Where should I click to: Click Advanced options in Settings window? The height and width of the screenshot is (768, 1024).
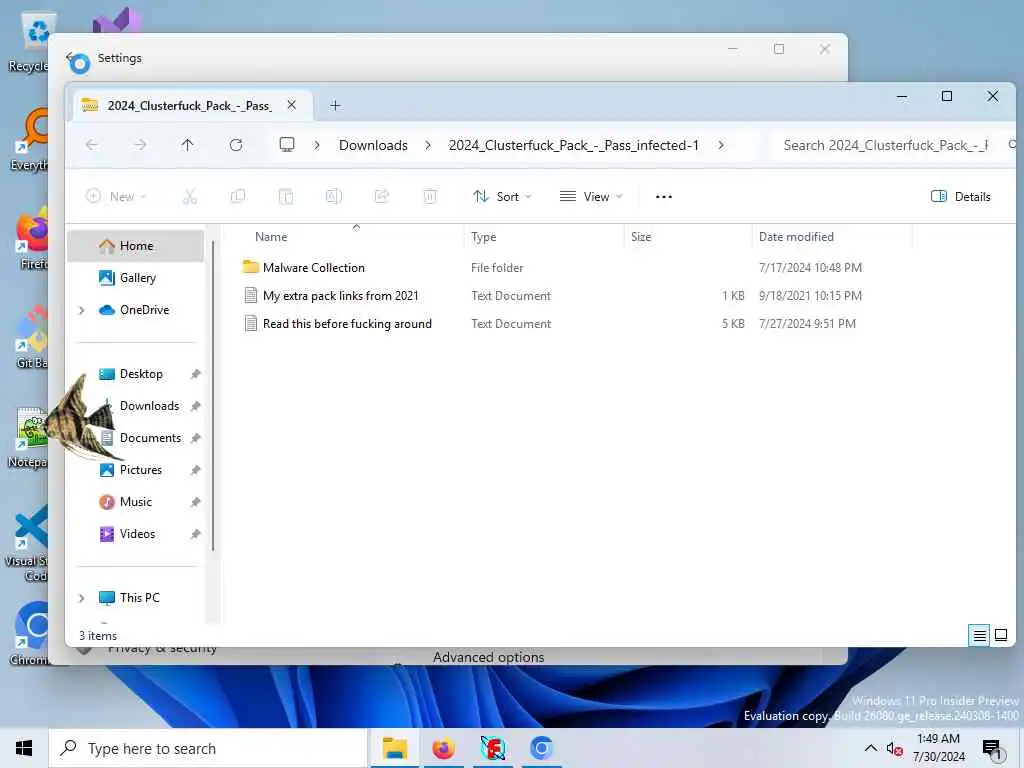tap(488, 657)
